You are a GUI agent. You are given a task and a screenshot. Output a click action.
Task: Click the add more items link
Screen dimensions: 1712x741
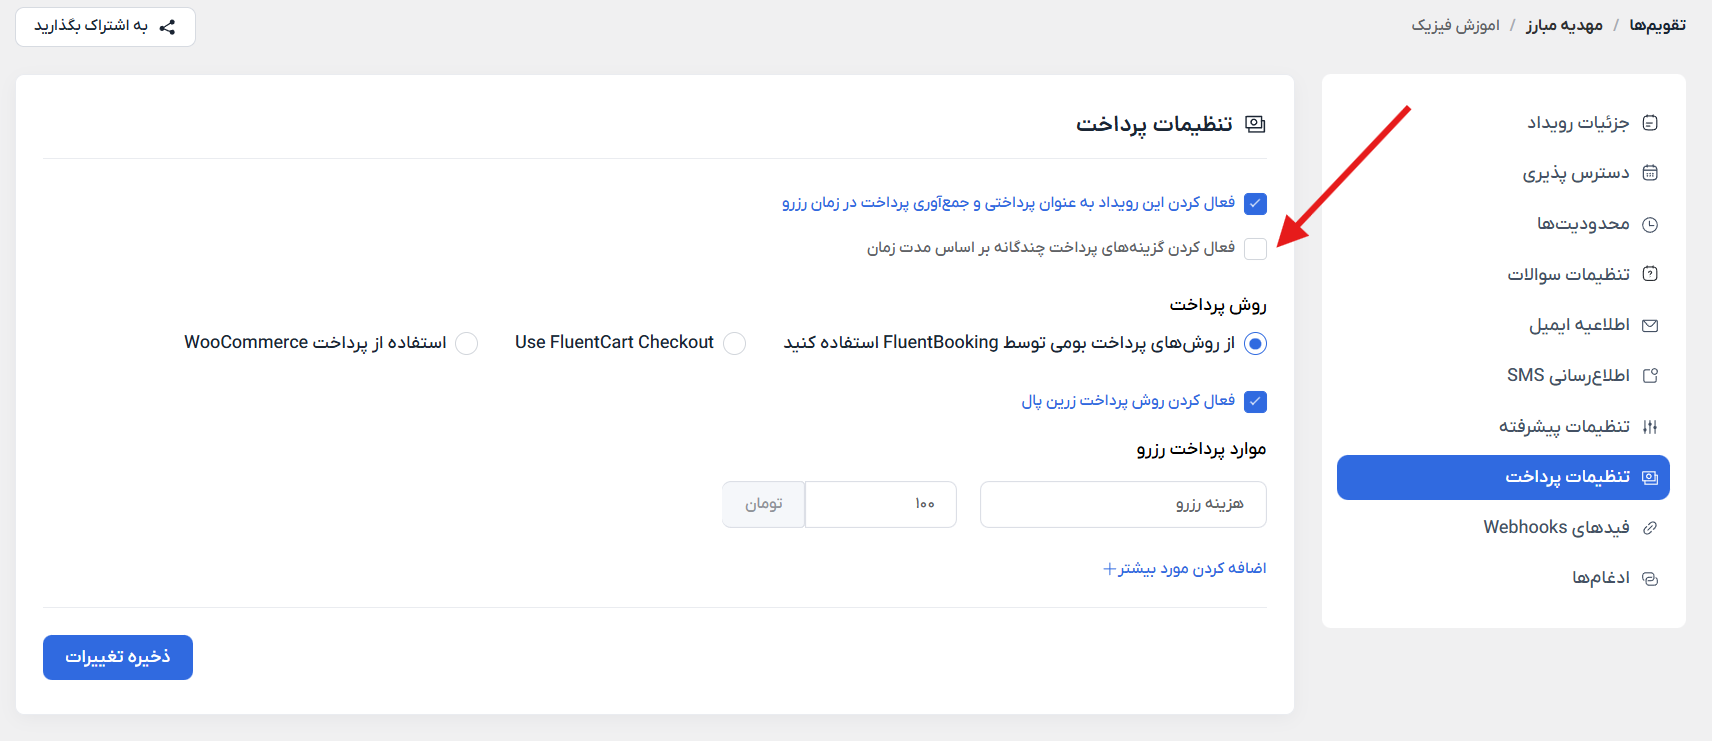(x=1184, y=569)
